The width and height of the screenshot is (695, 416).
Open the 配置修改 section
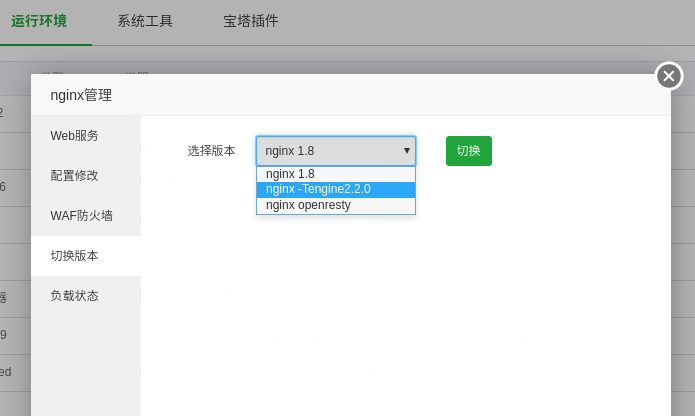86,176
